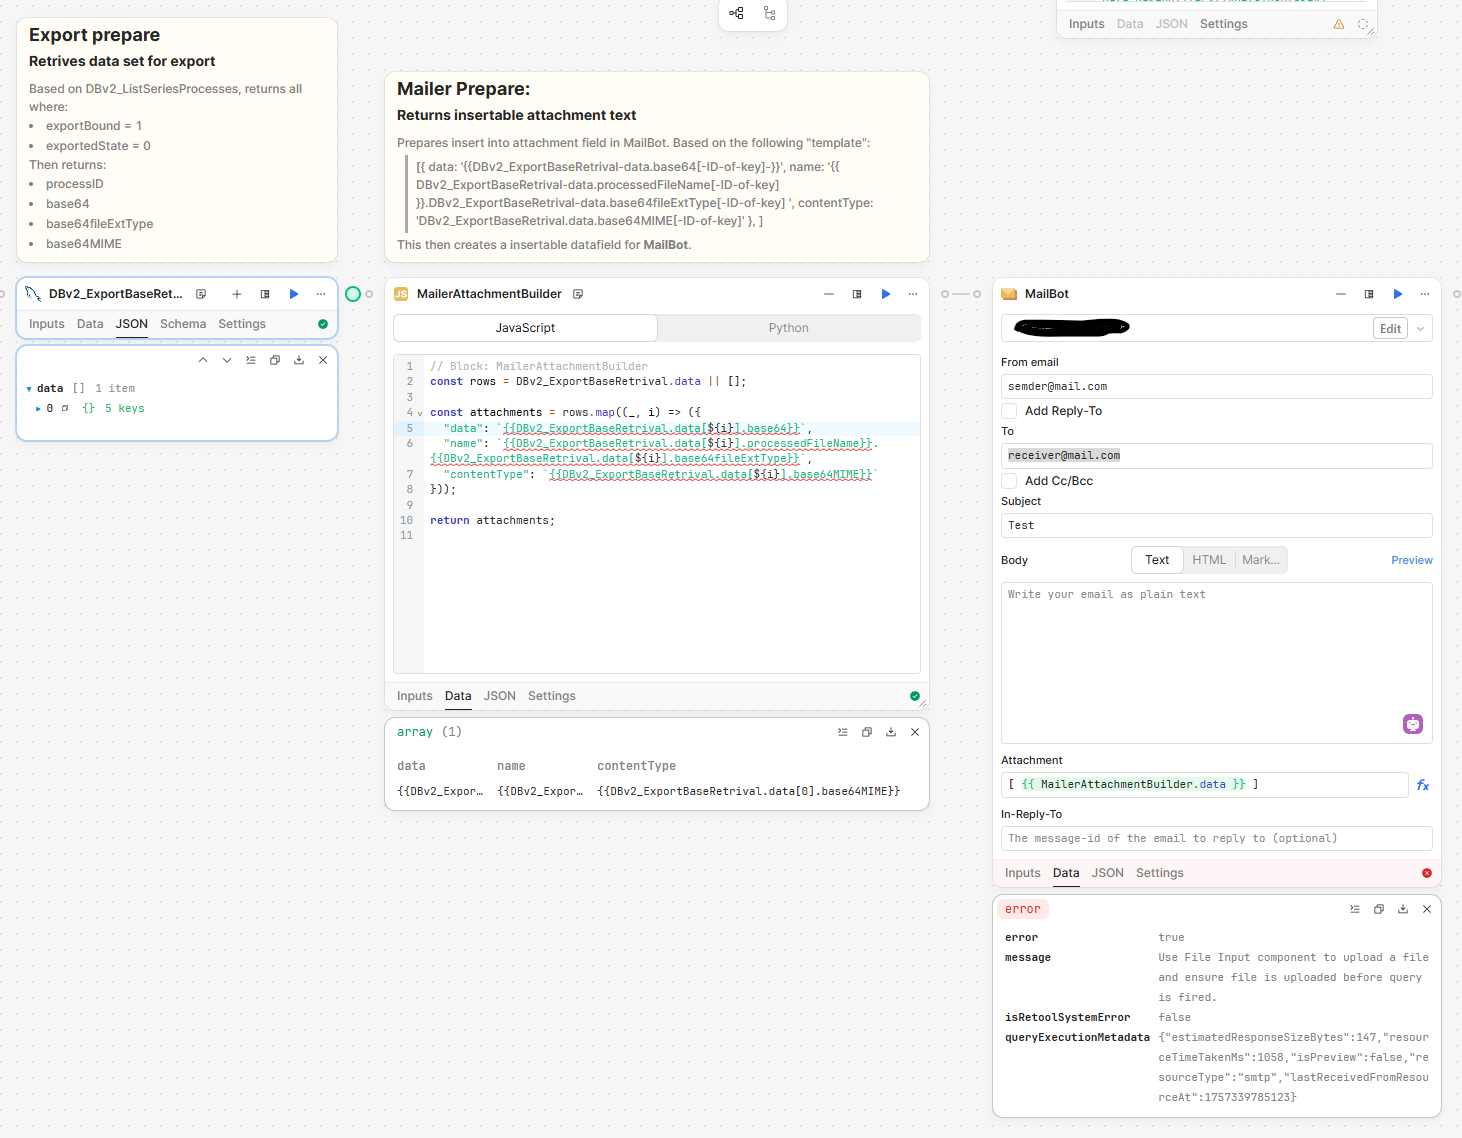This screenshot has width=1462, height=1138.
Task: Switch language toggle to Python
Action: pos(788,328)
